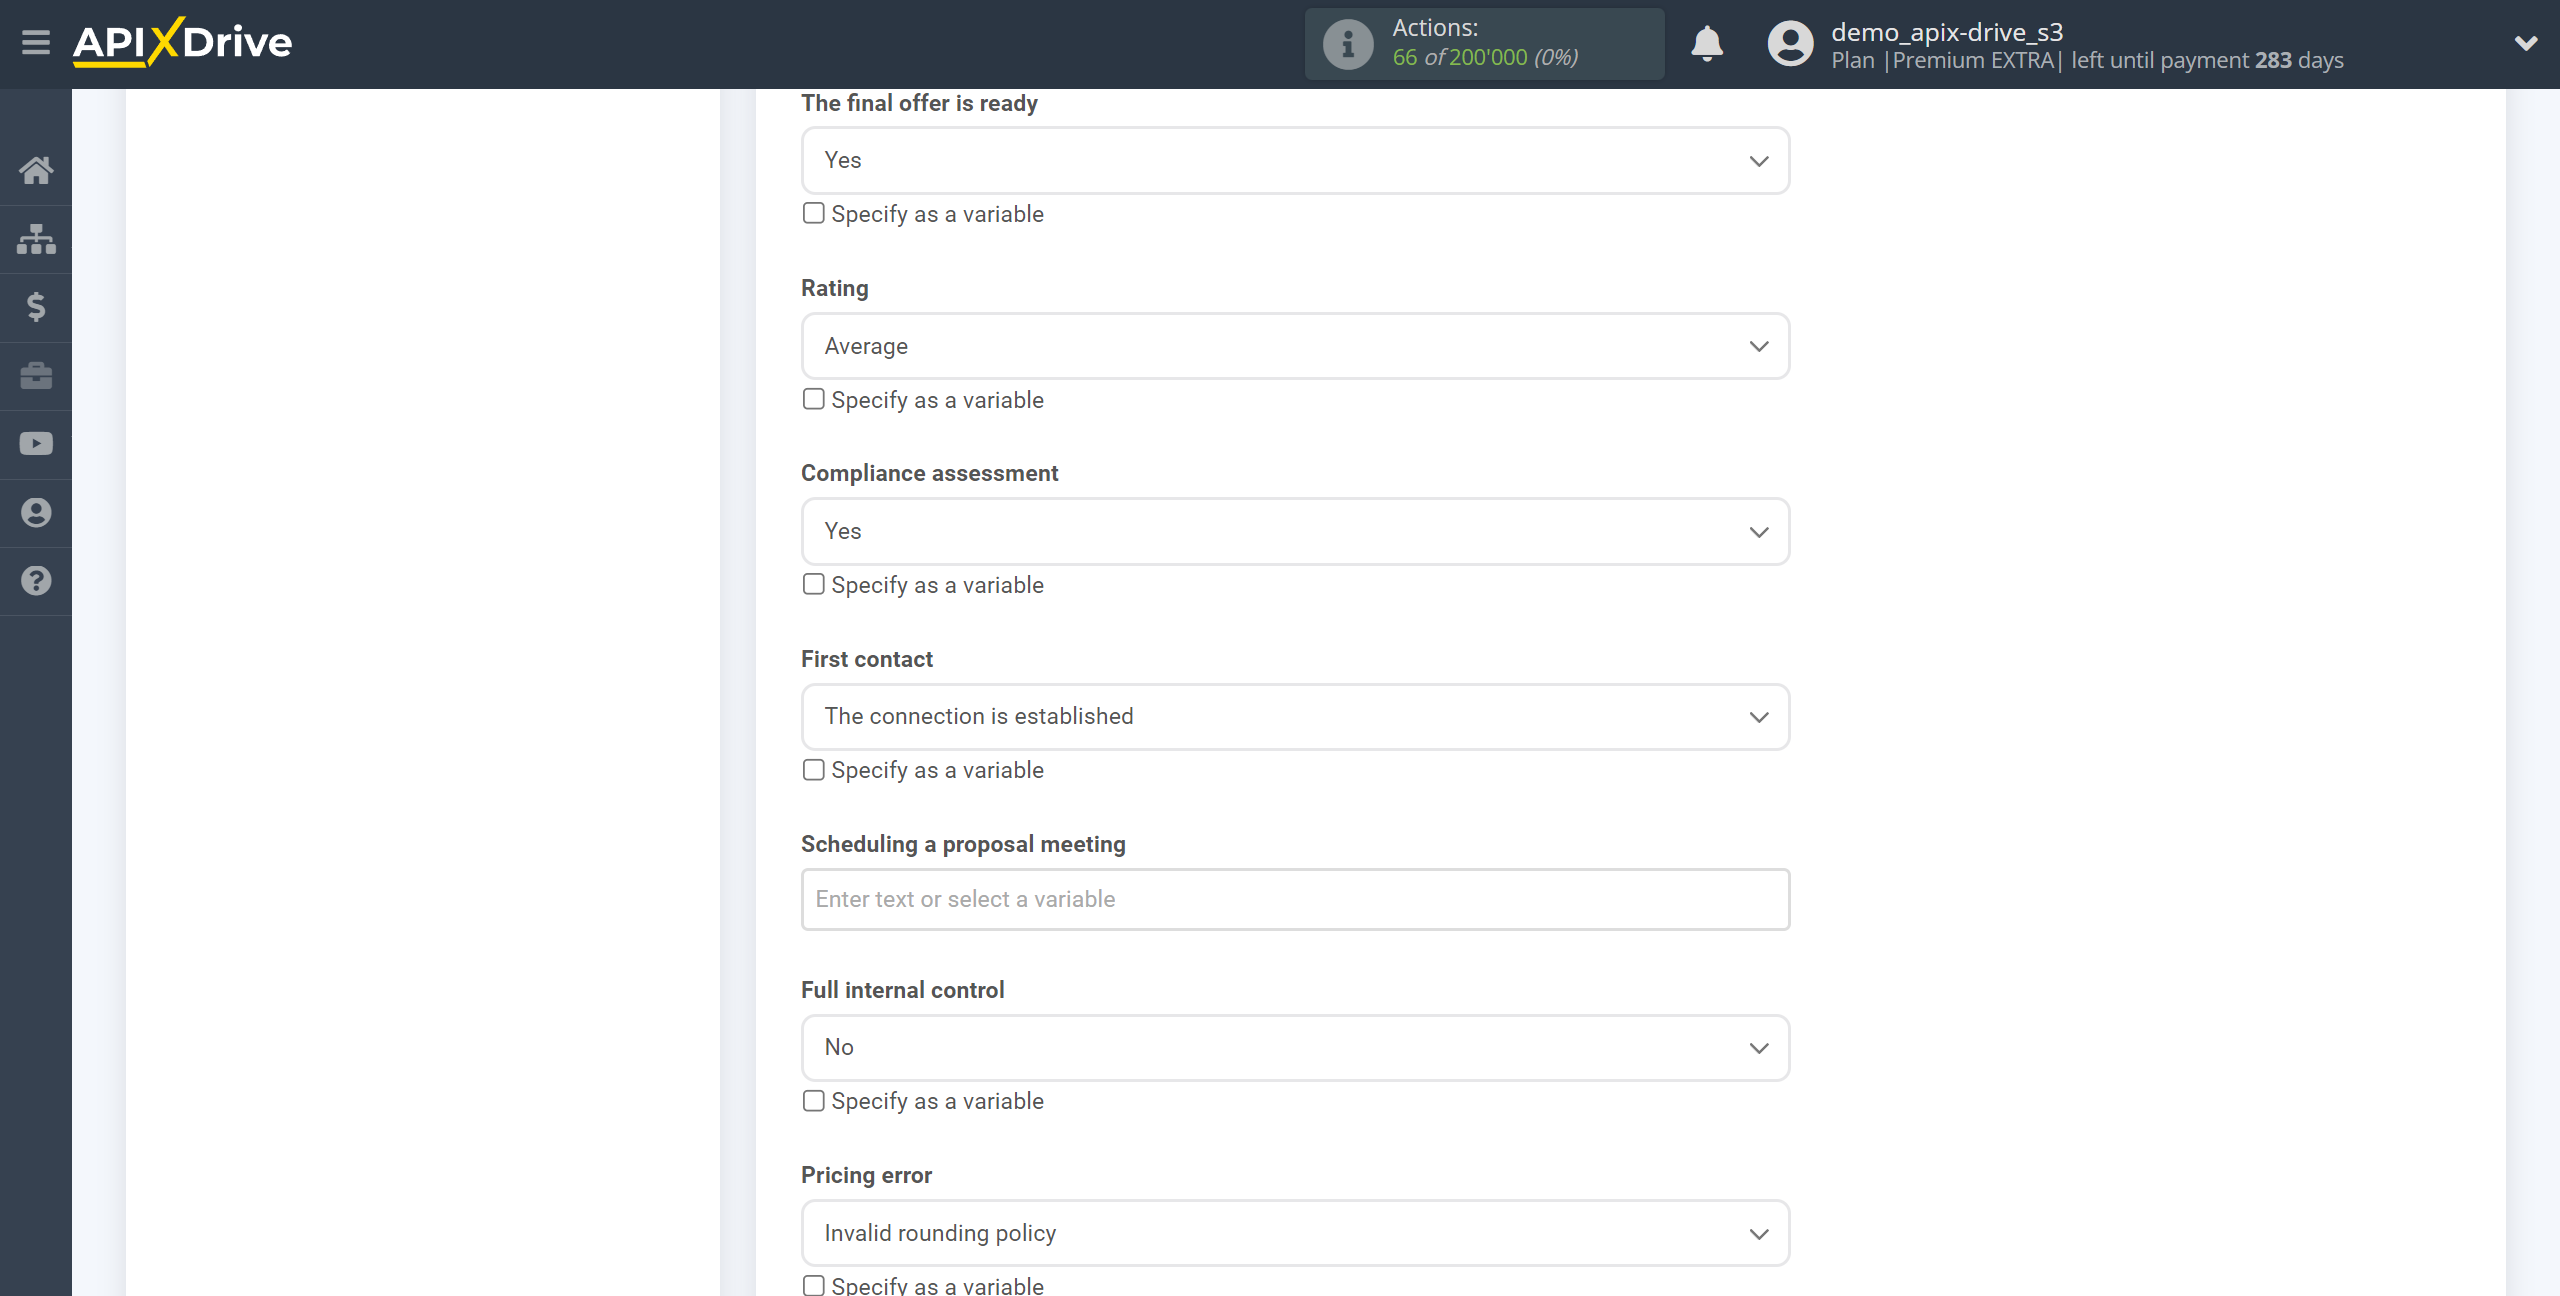The width and height of the screenshot is (2560, 1296).
Task: Open the Rating dropdown showing Average
Action: 1295,346
